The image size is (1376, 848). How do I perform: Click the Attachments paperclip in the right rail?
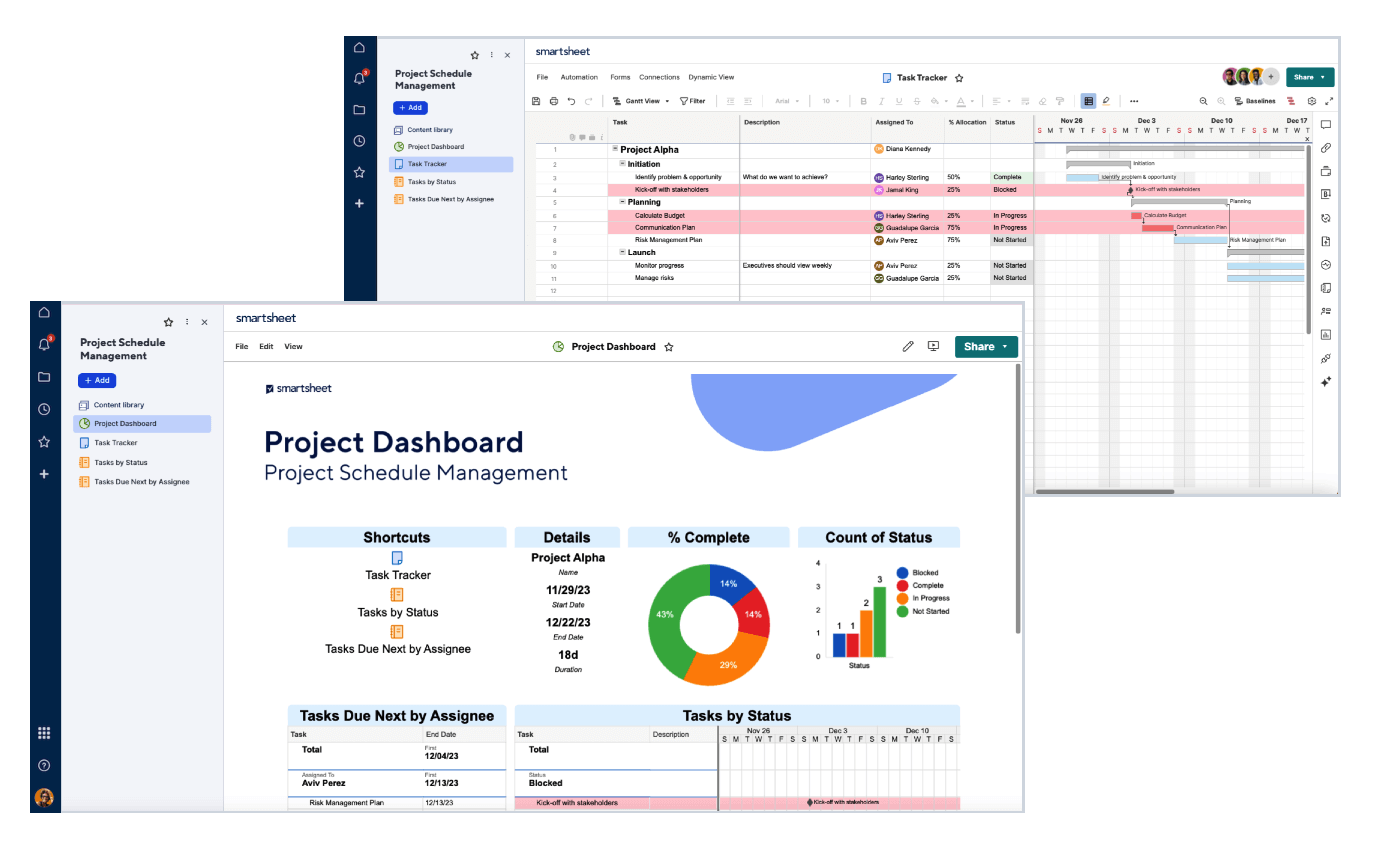[x=1326, y=148]
